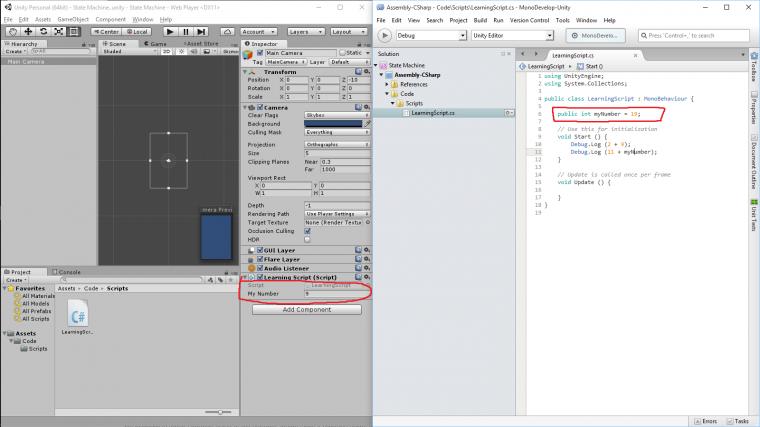The image size is (760, 427).
Task: Open Transform component settings gear
Action: (x=366, y=72)
